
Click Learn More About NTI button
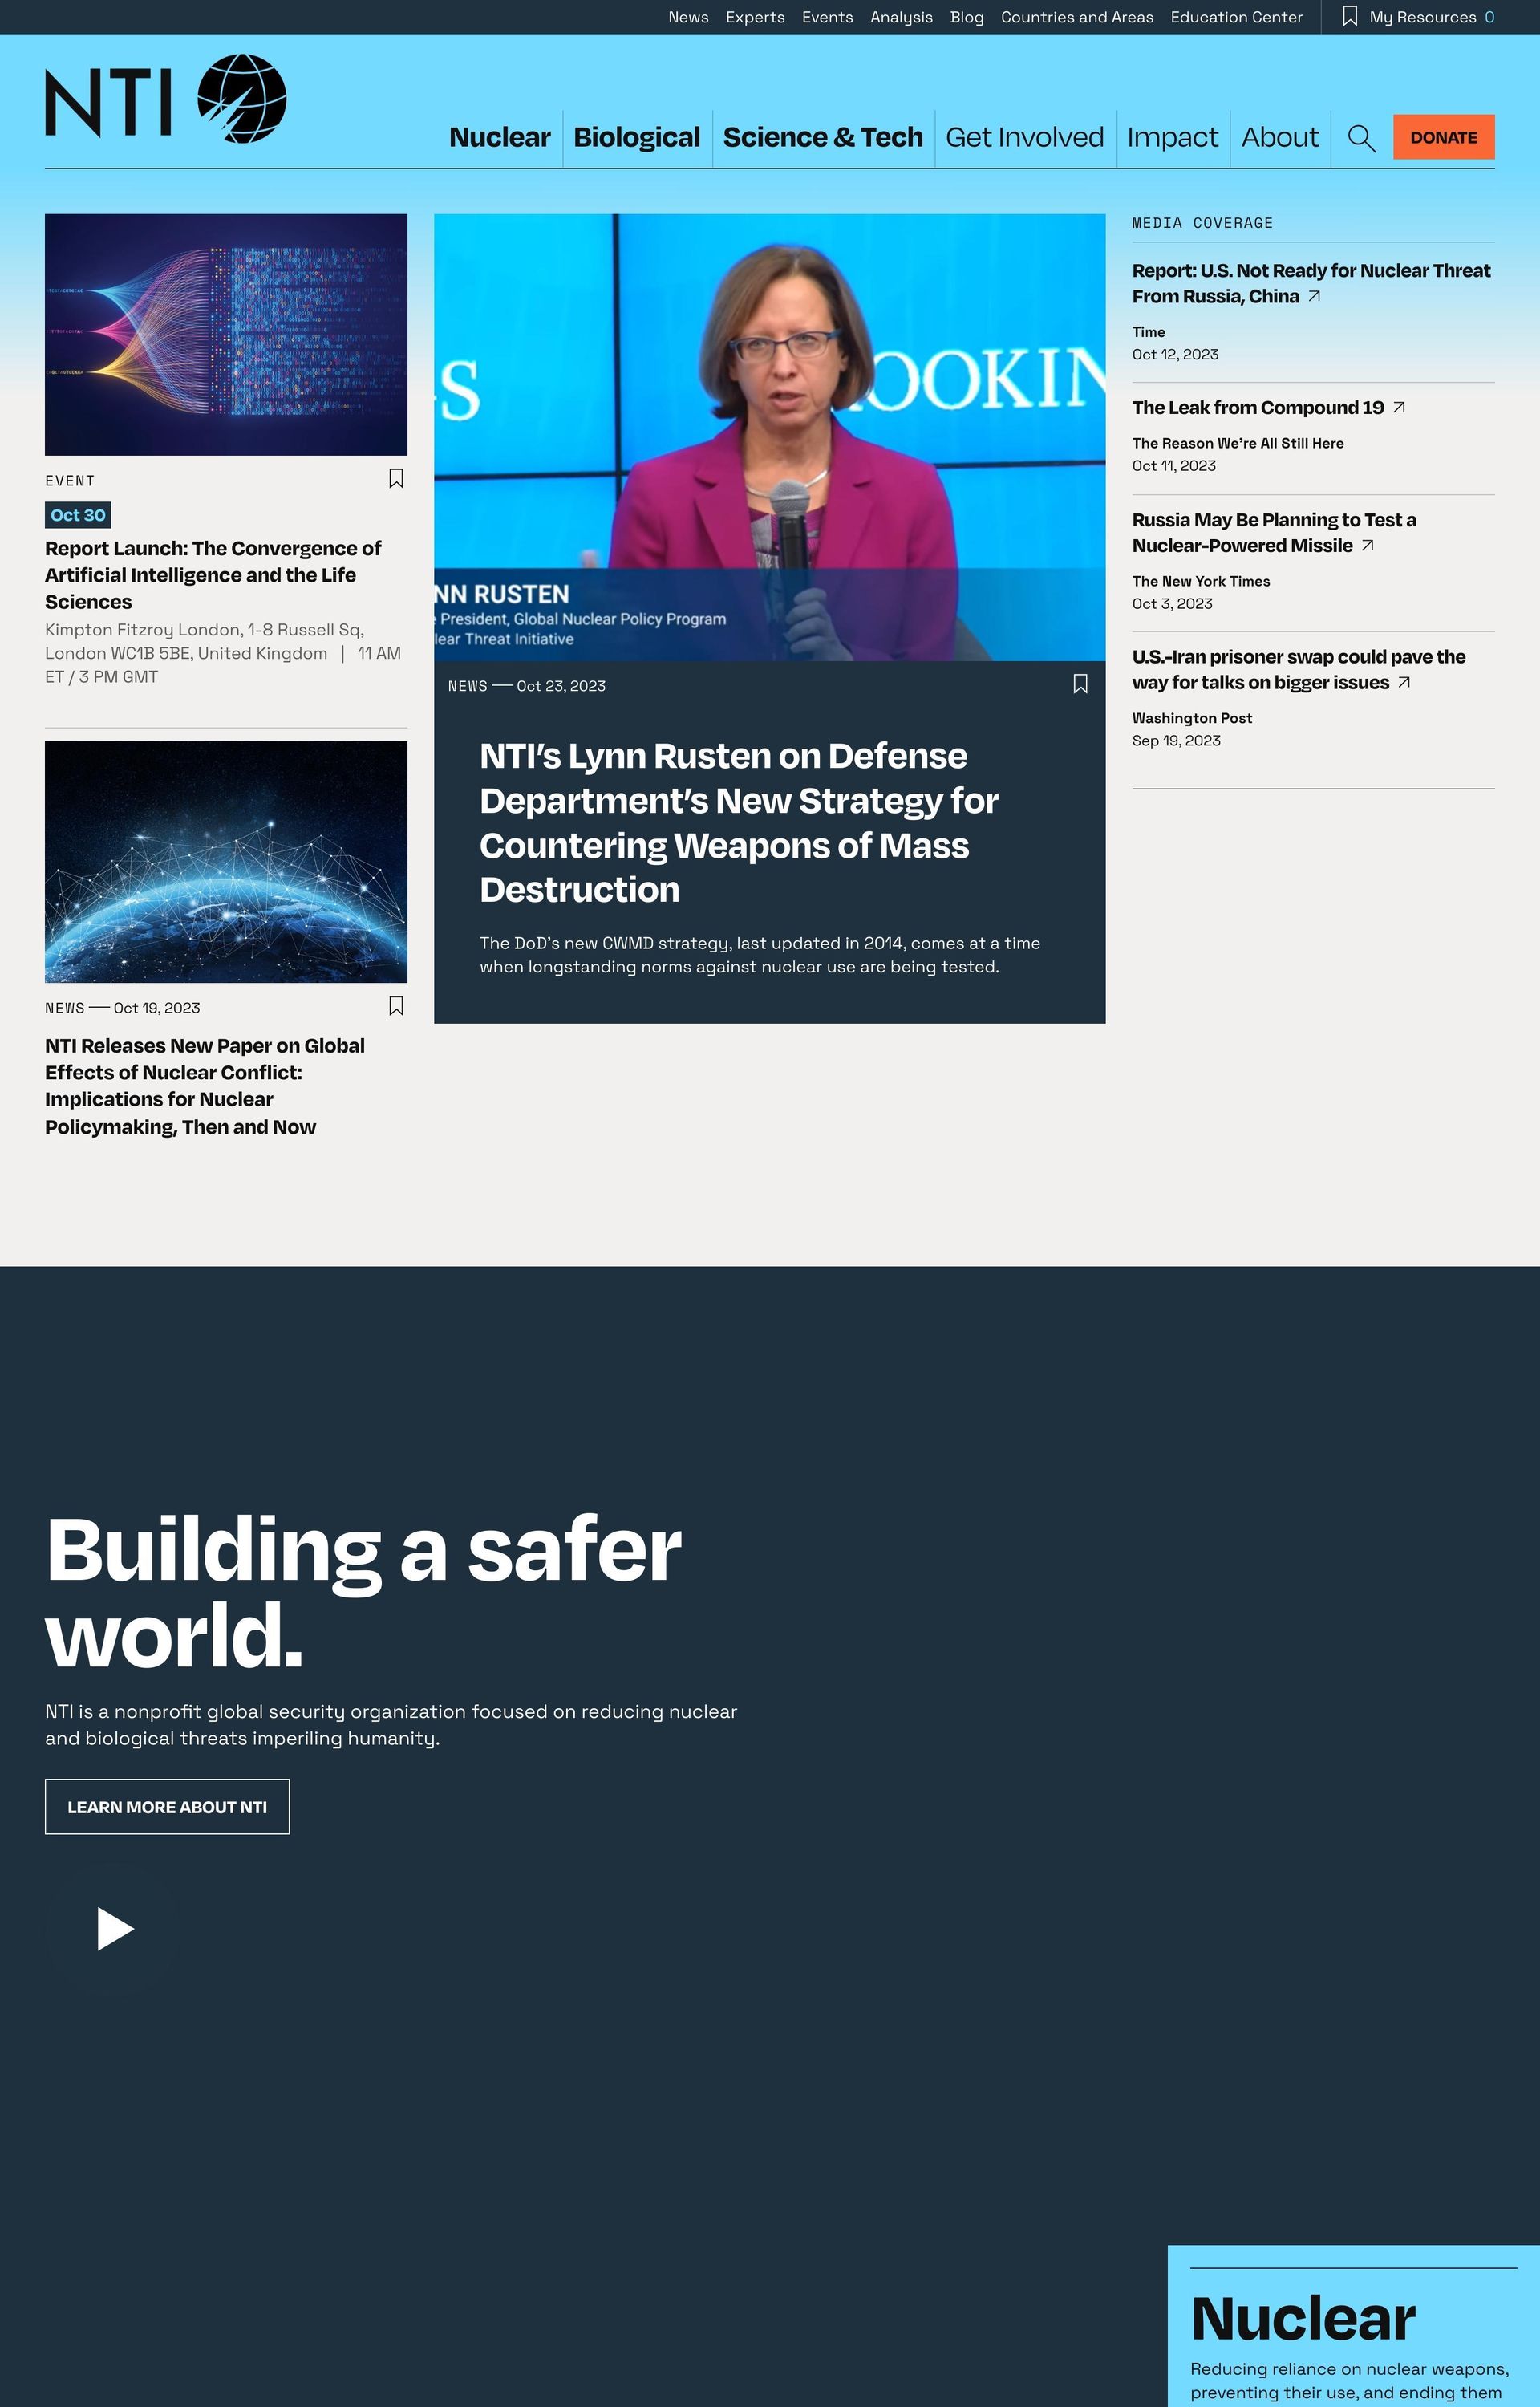(167, 1806)
